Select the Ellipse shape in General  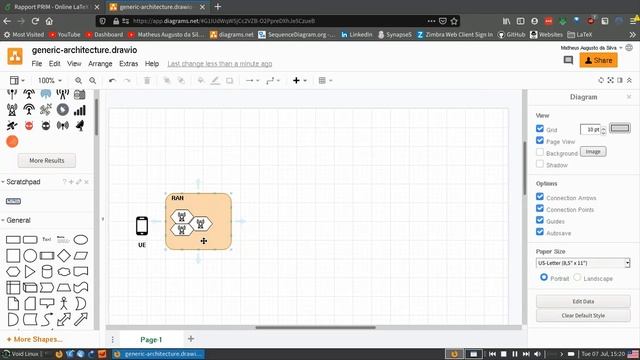click(x=80, y=240)
